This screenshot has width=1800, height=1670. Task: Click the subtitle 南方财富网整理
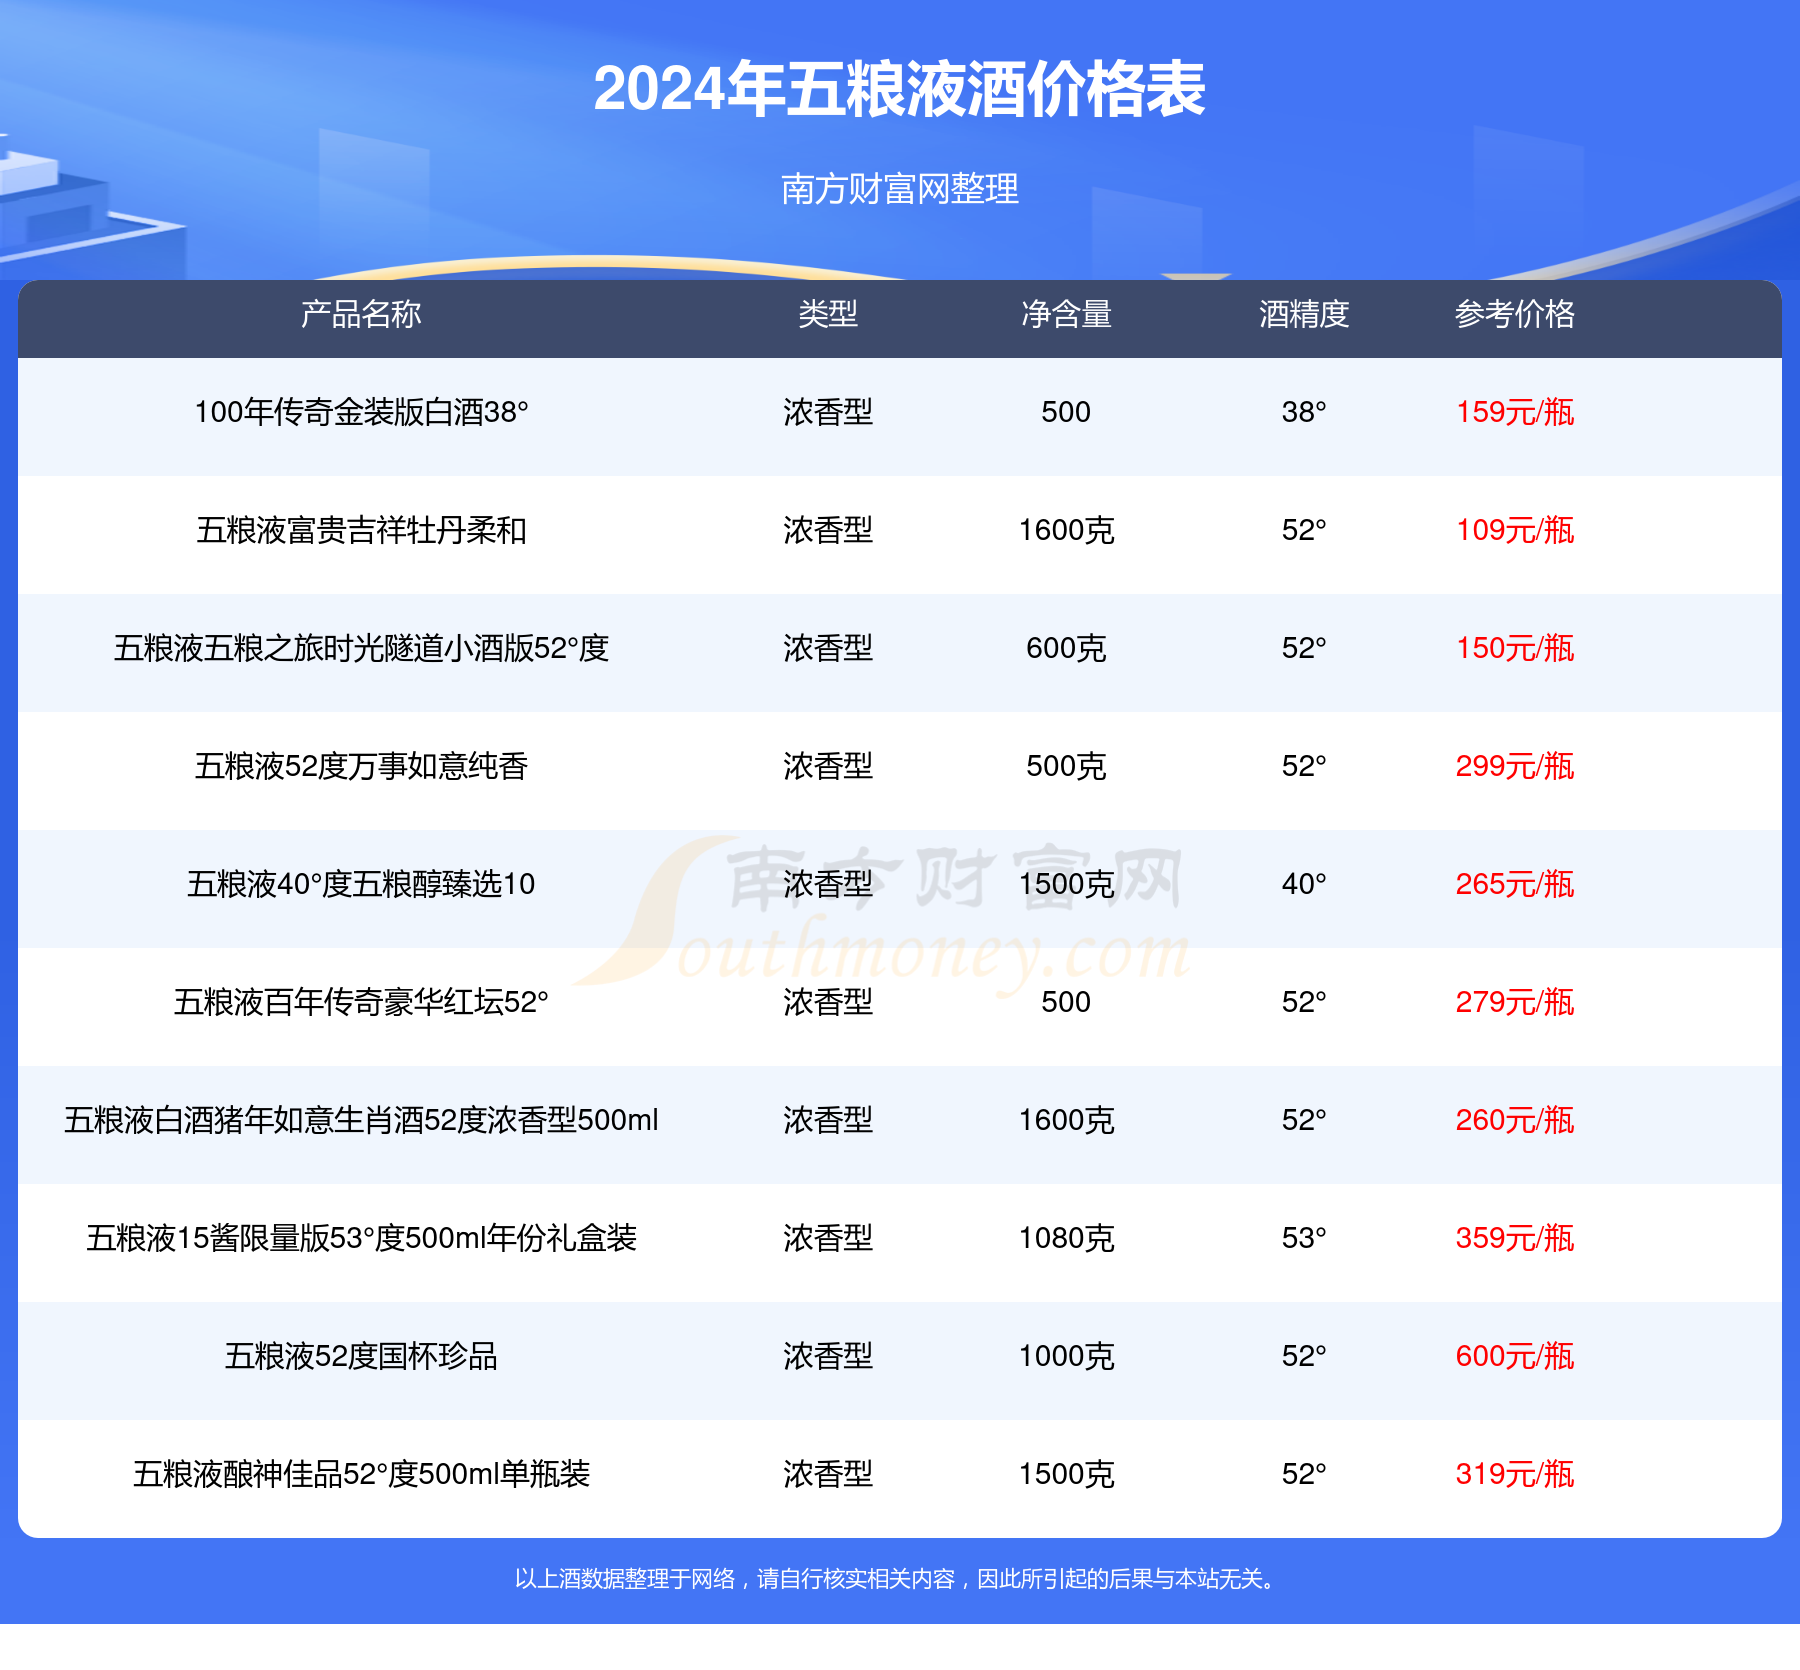tap(900, 189)
